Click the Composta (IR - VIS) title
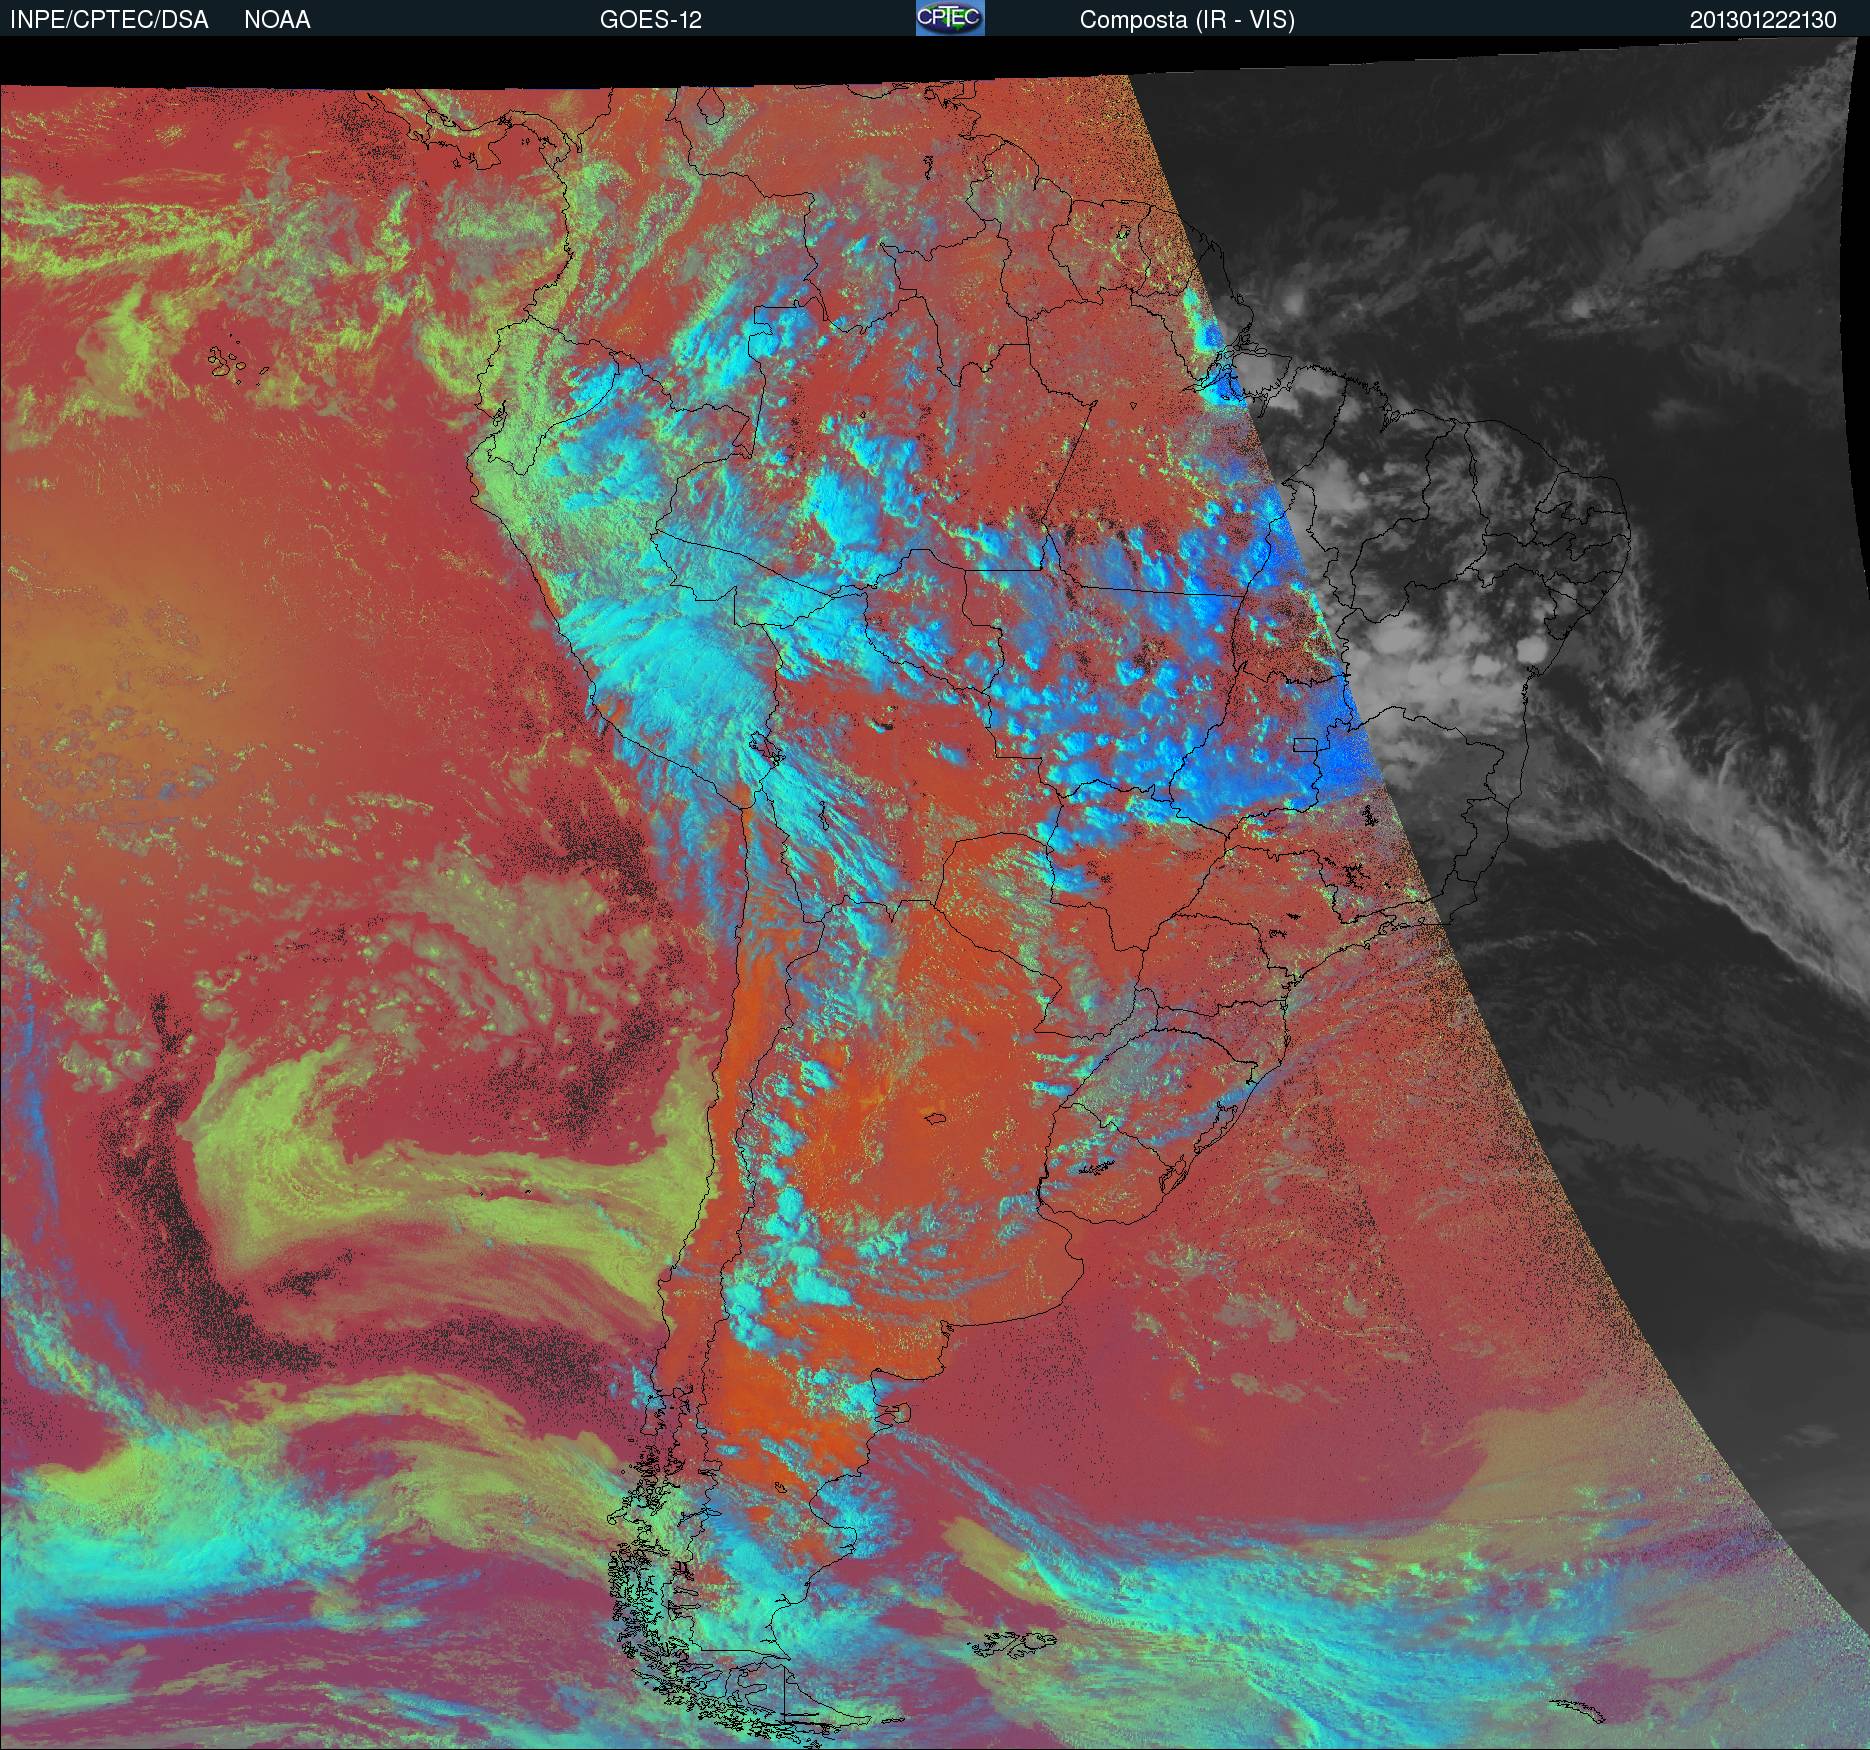 pyautogui.click(x=1187, y=20)
